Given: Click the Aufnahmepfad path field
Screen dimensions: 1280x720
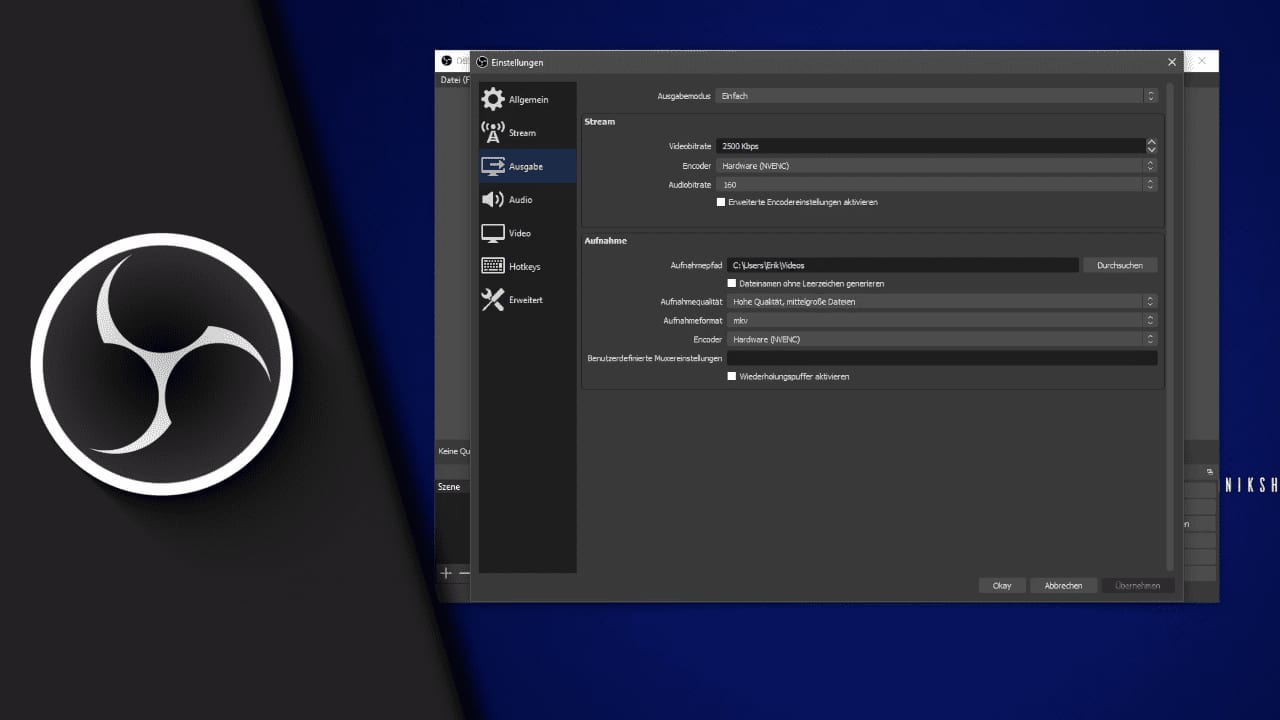Looking at the screenshot, I should click(903, 265).
